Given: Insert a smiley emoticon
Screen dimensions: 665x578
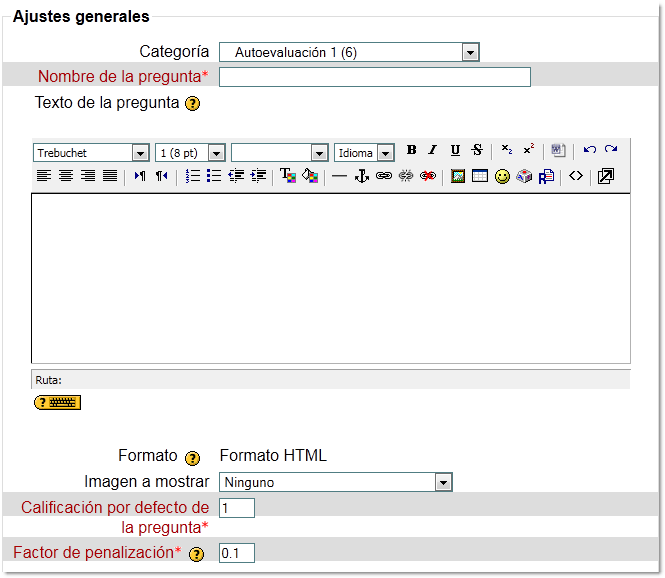Looking at the screenshot, I should click(x=502, y=176).
